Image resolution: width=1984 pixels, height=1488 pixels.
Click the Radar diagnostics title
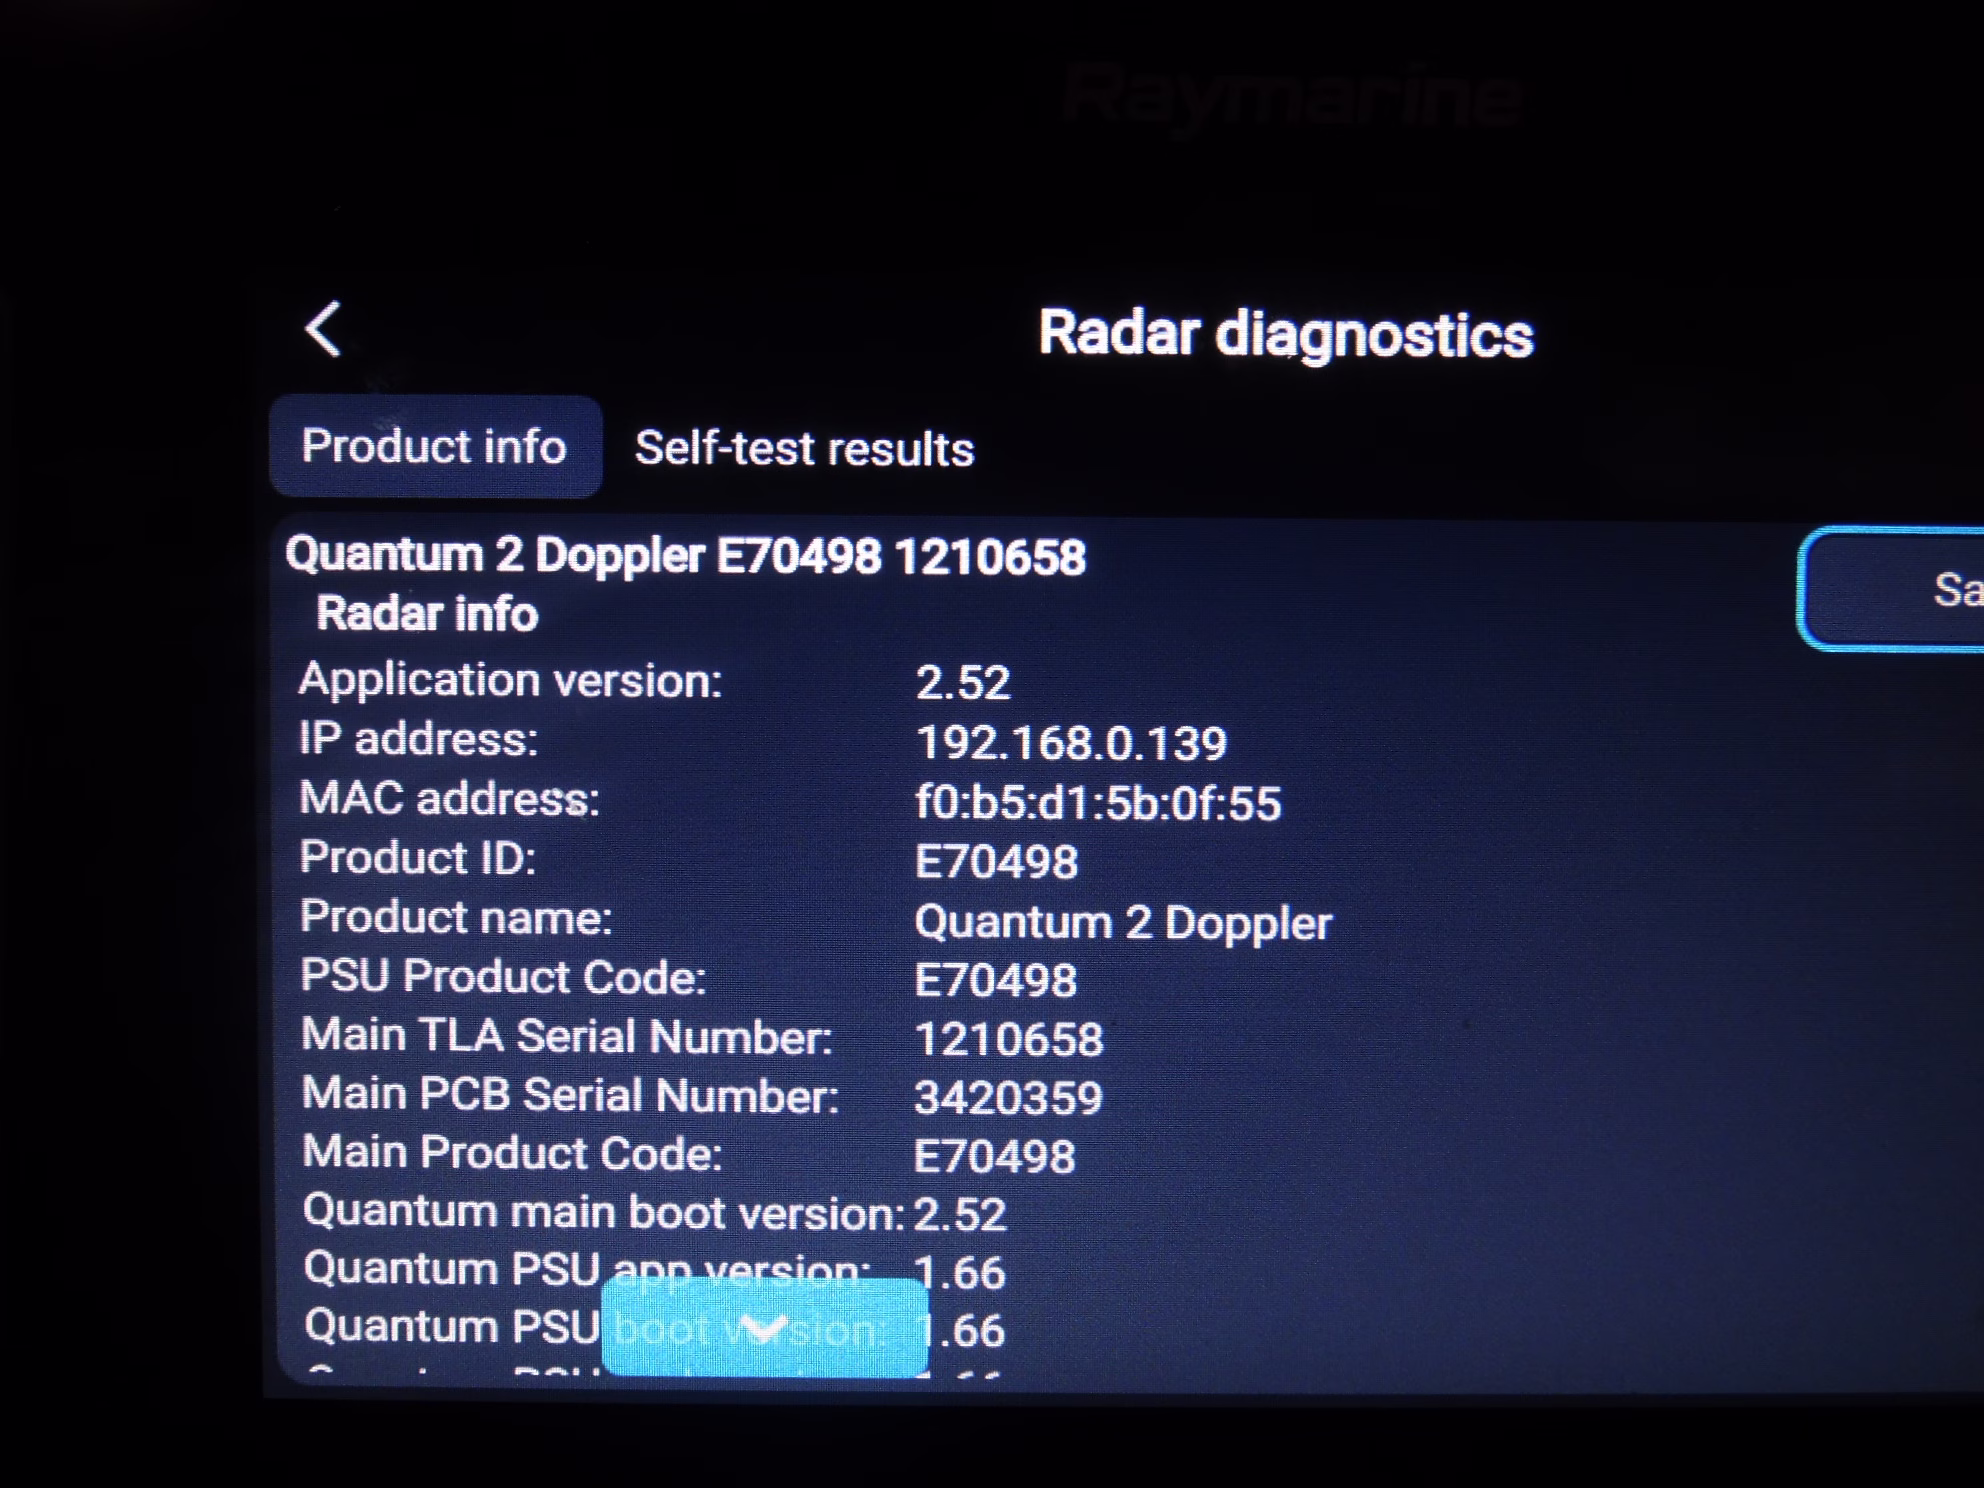click(x=1285, y=334)
